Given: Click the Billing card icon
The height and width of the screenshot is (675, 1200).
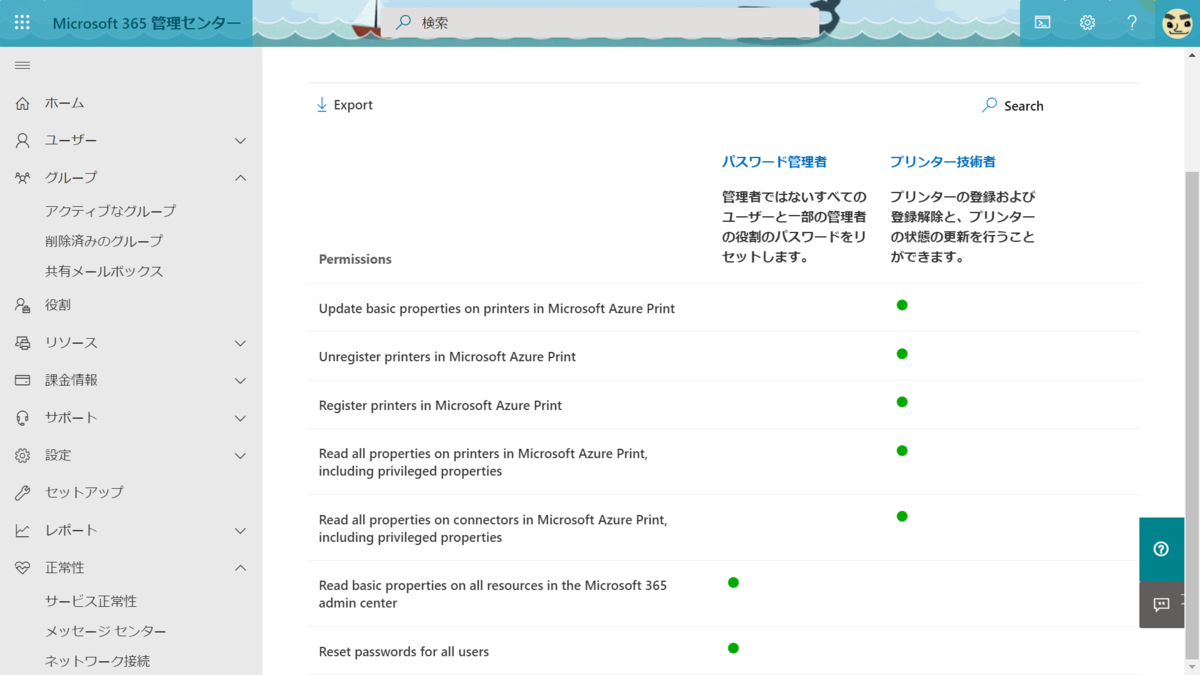Looking at the screenshot, I should pyautogui.click(x=22, y=380).
